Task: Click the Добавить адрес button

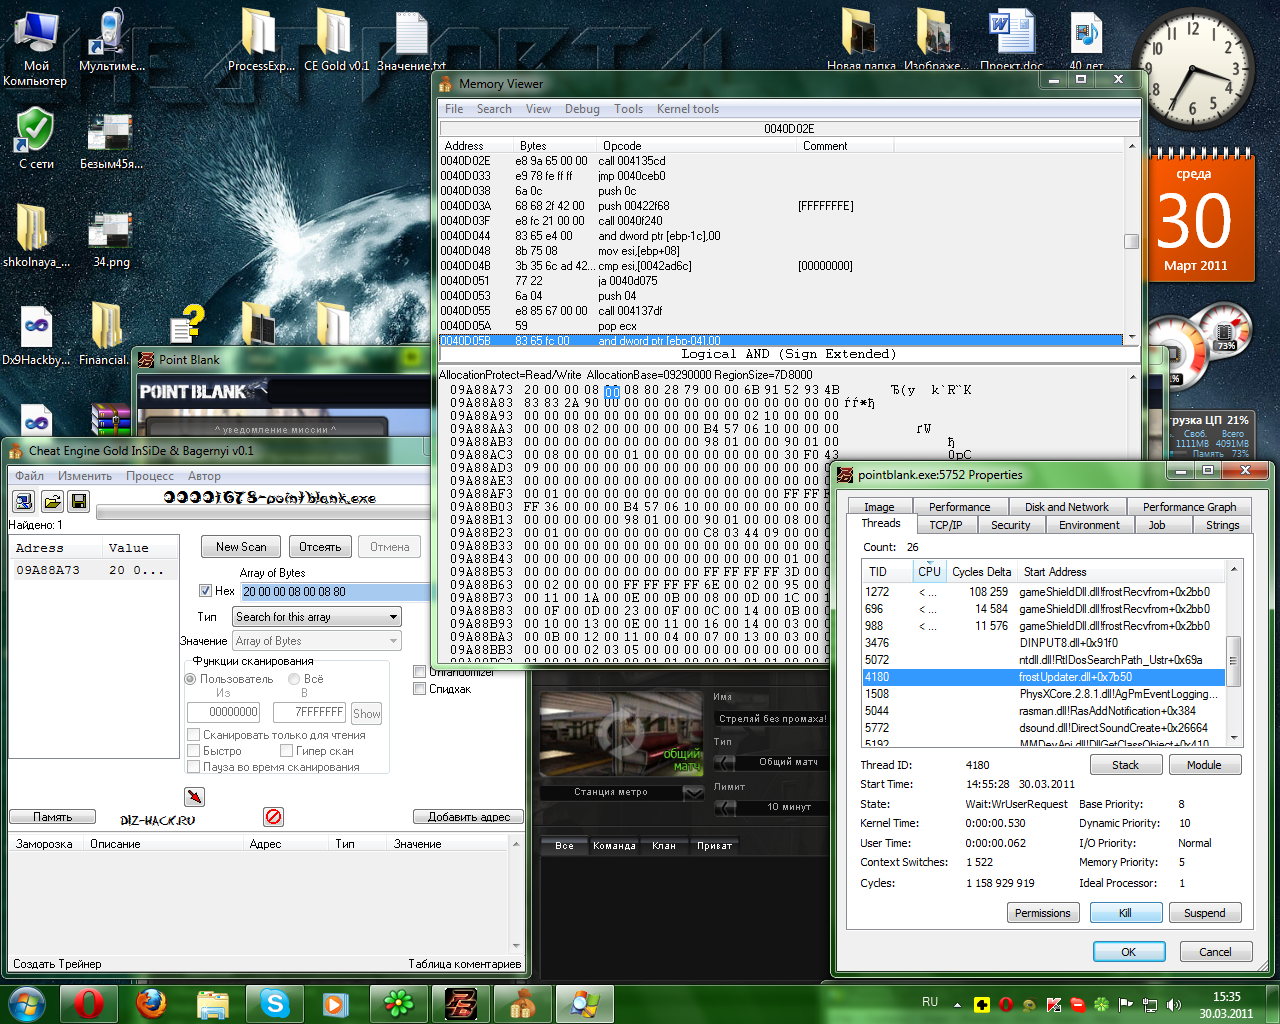Action: 468,817
